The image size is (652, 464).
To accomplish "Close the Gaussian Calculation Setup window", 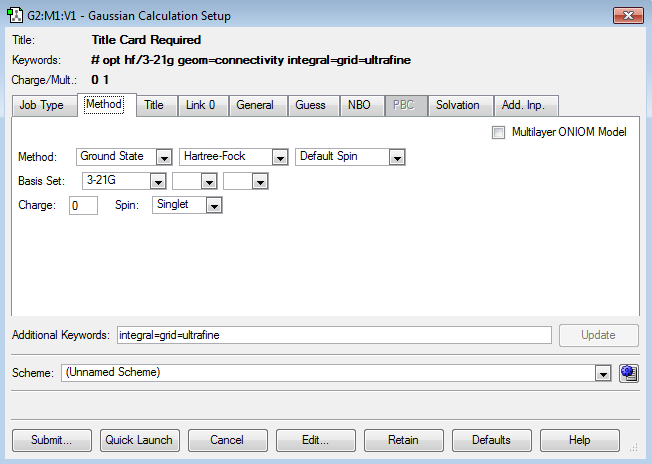I will click(628, 16).
